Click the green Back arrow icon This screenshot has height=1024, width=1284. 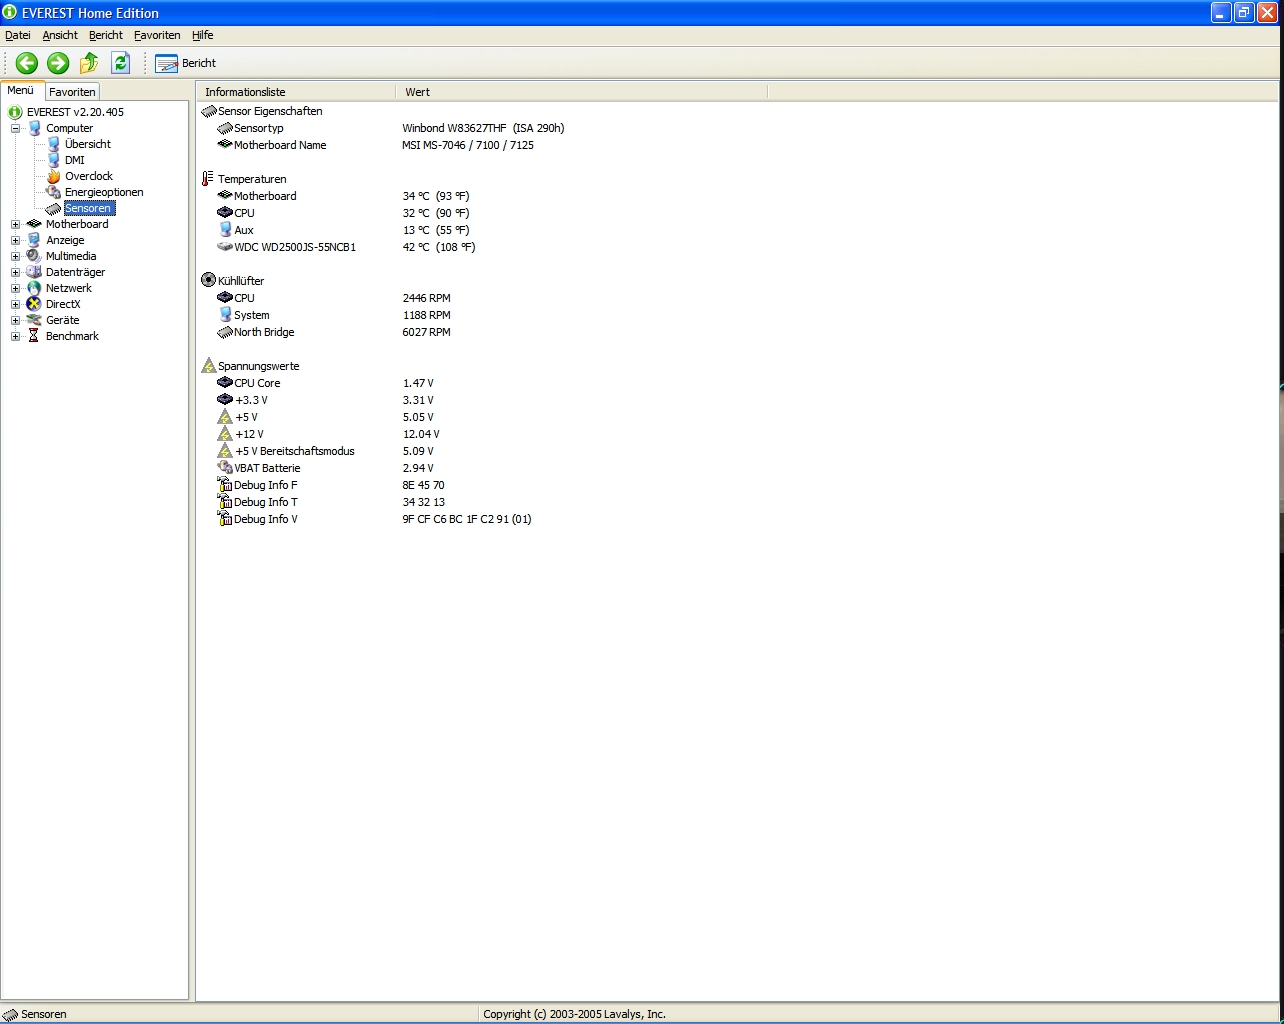[x=27, y=63]
